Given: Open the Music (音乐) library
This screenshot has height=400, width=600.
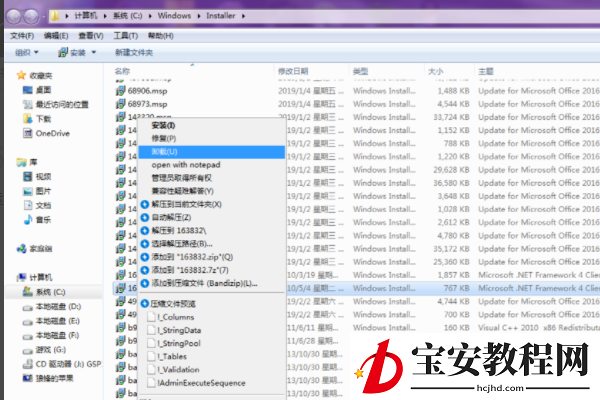Looking at the screenshot, I should click(37, 220).
